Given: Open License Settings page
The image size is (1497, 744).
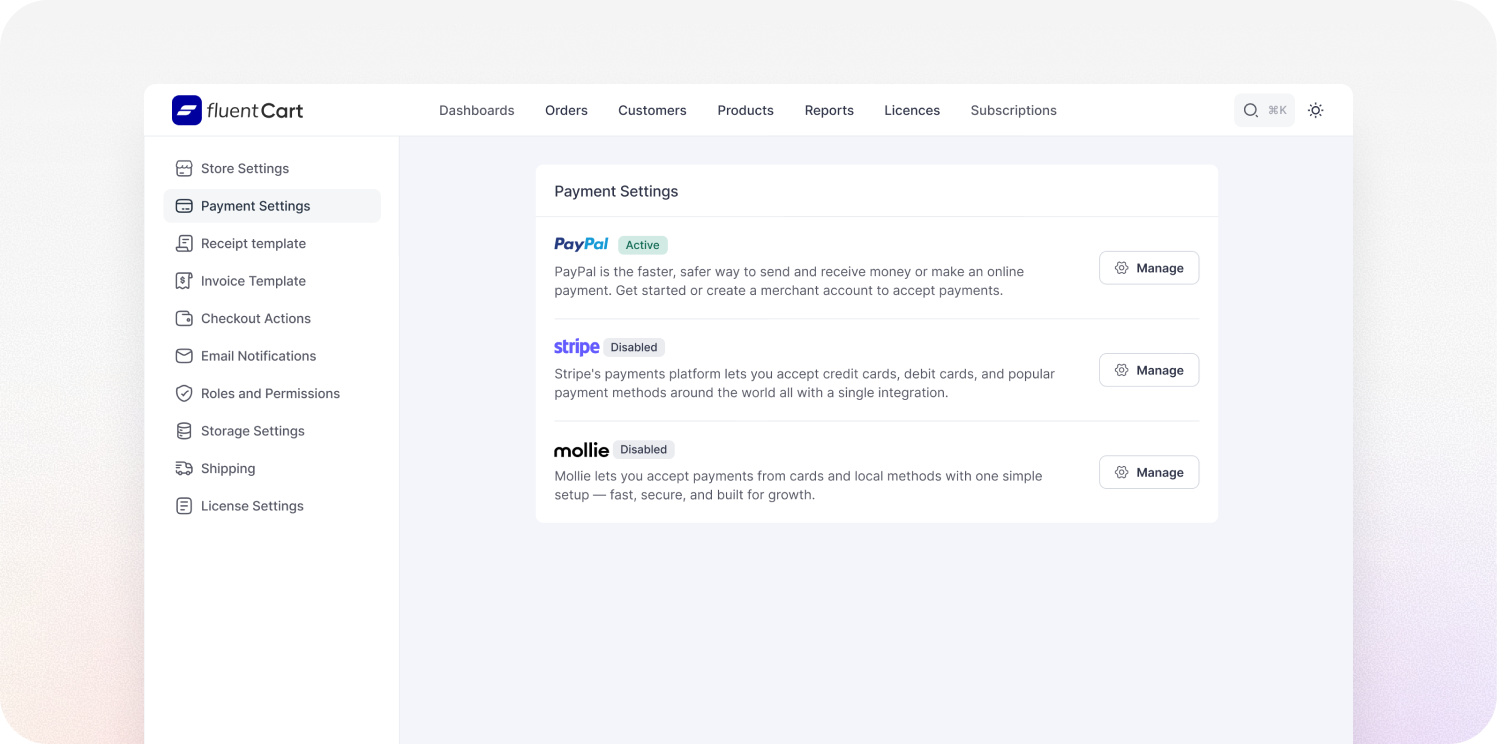Looking at the screenshot, I should [x=272, y=506].
